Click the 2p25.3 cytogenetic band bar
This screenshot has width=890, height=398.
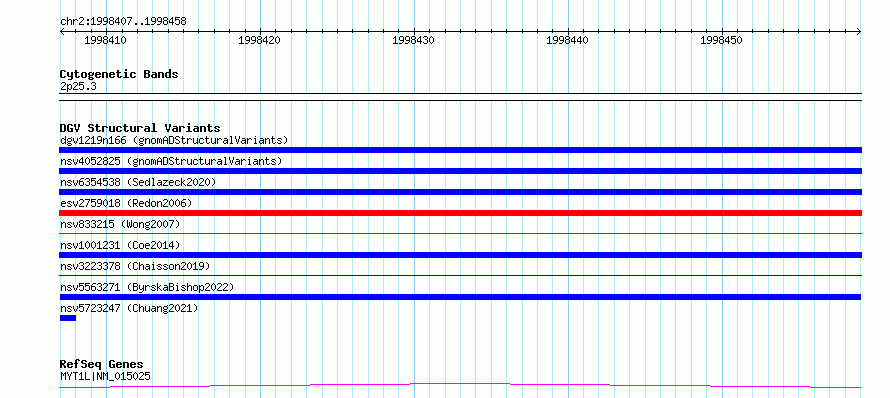(460, 97)
